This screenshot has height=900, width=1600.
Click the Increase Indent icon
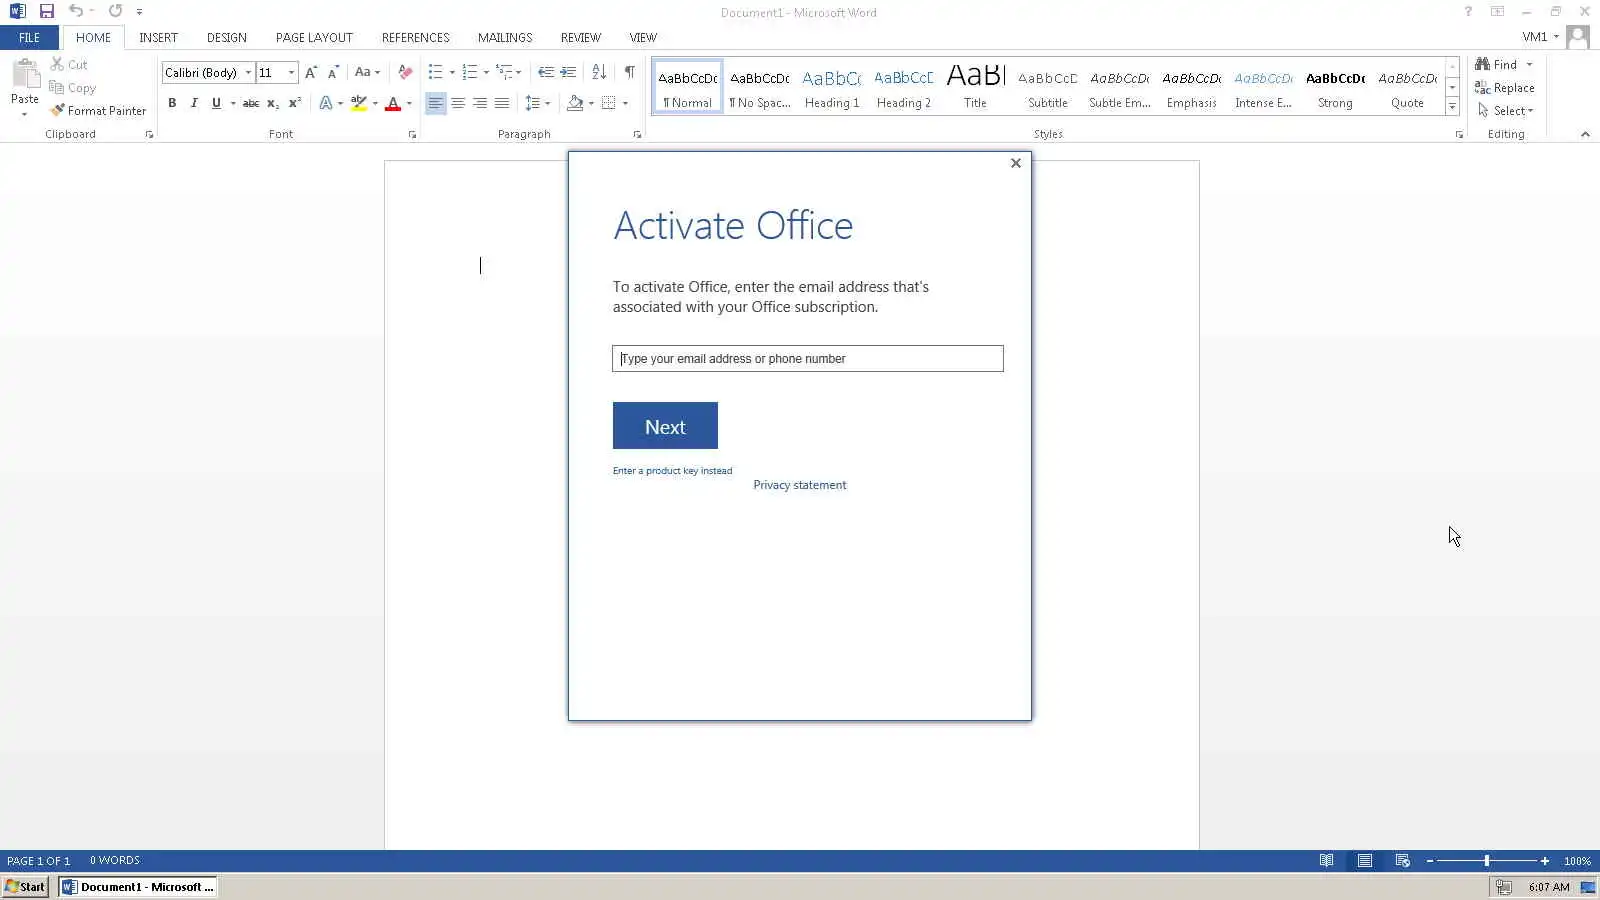point(568,72)
